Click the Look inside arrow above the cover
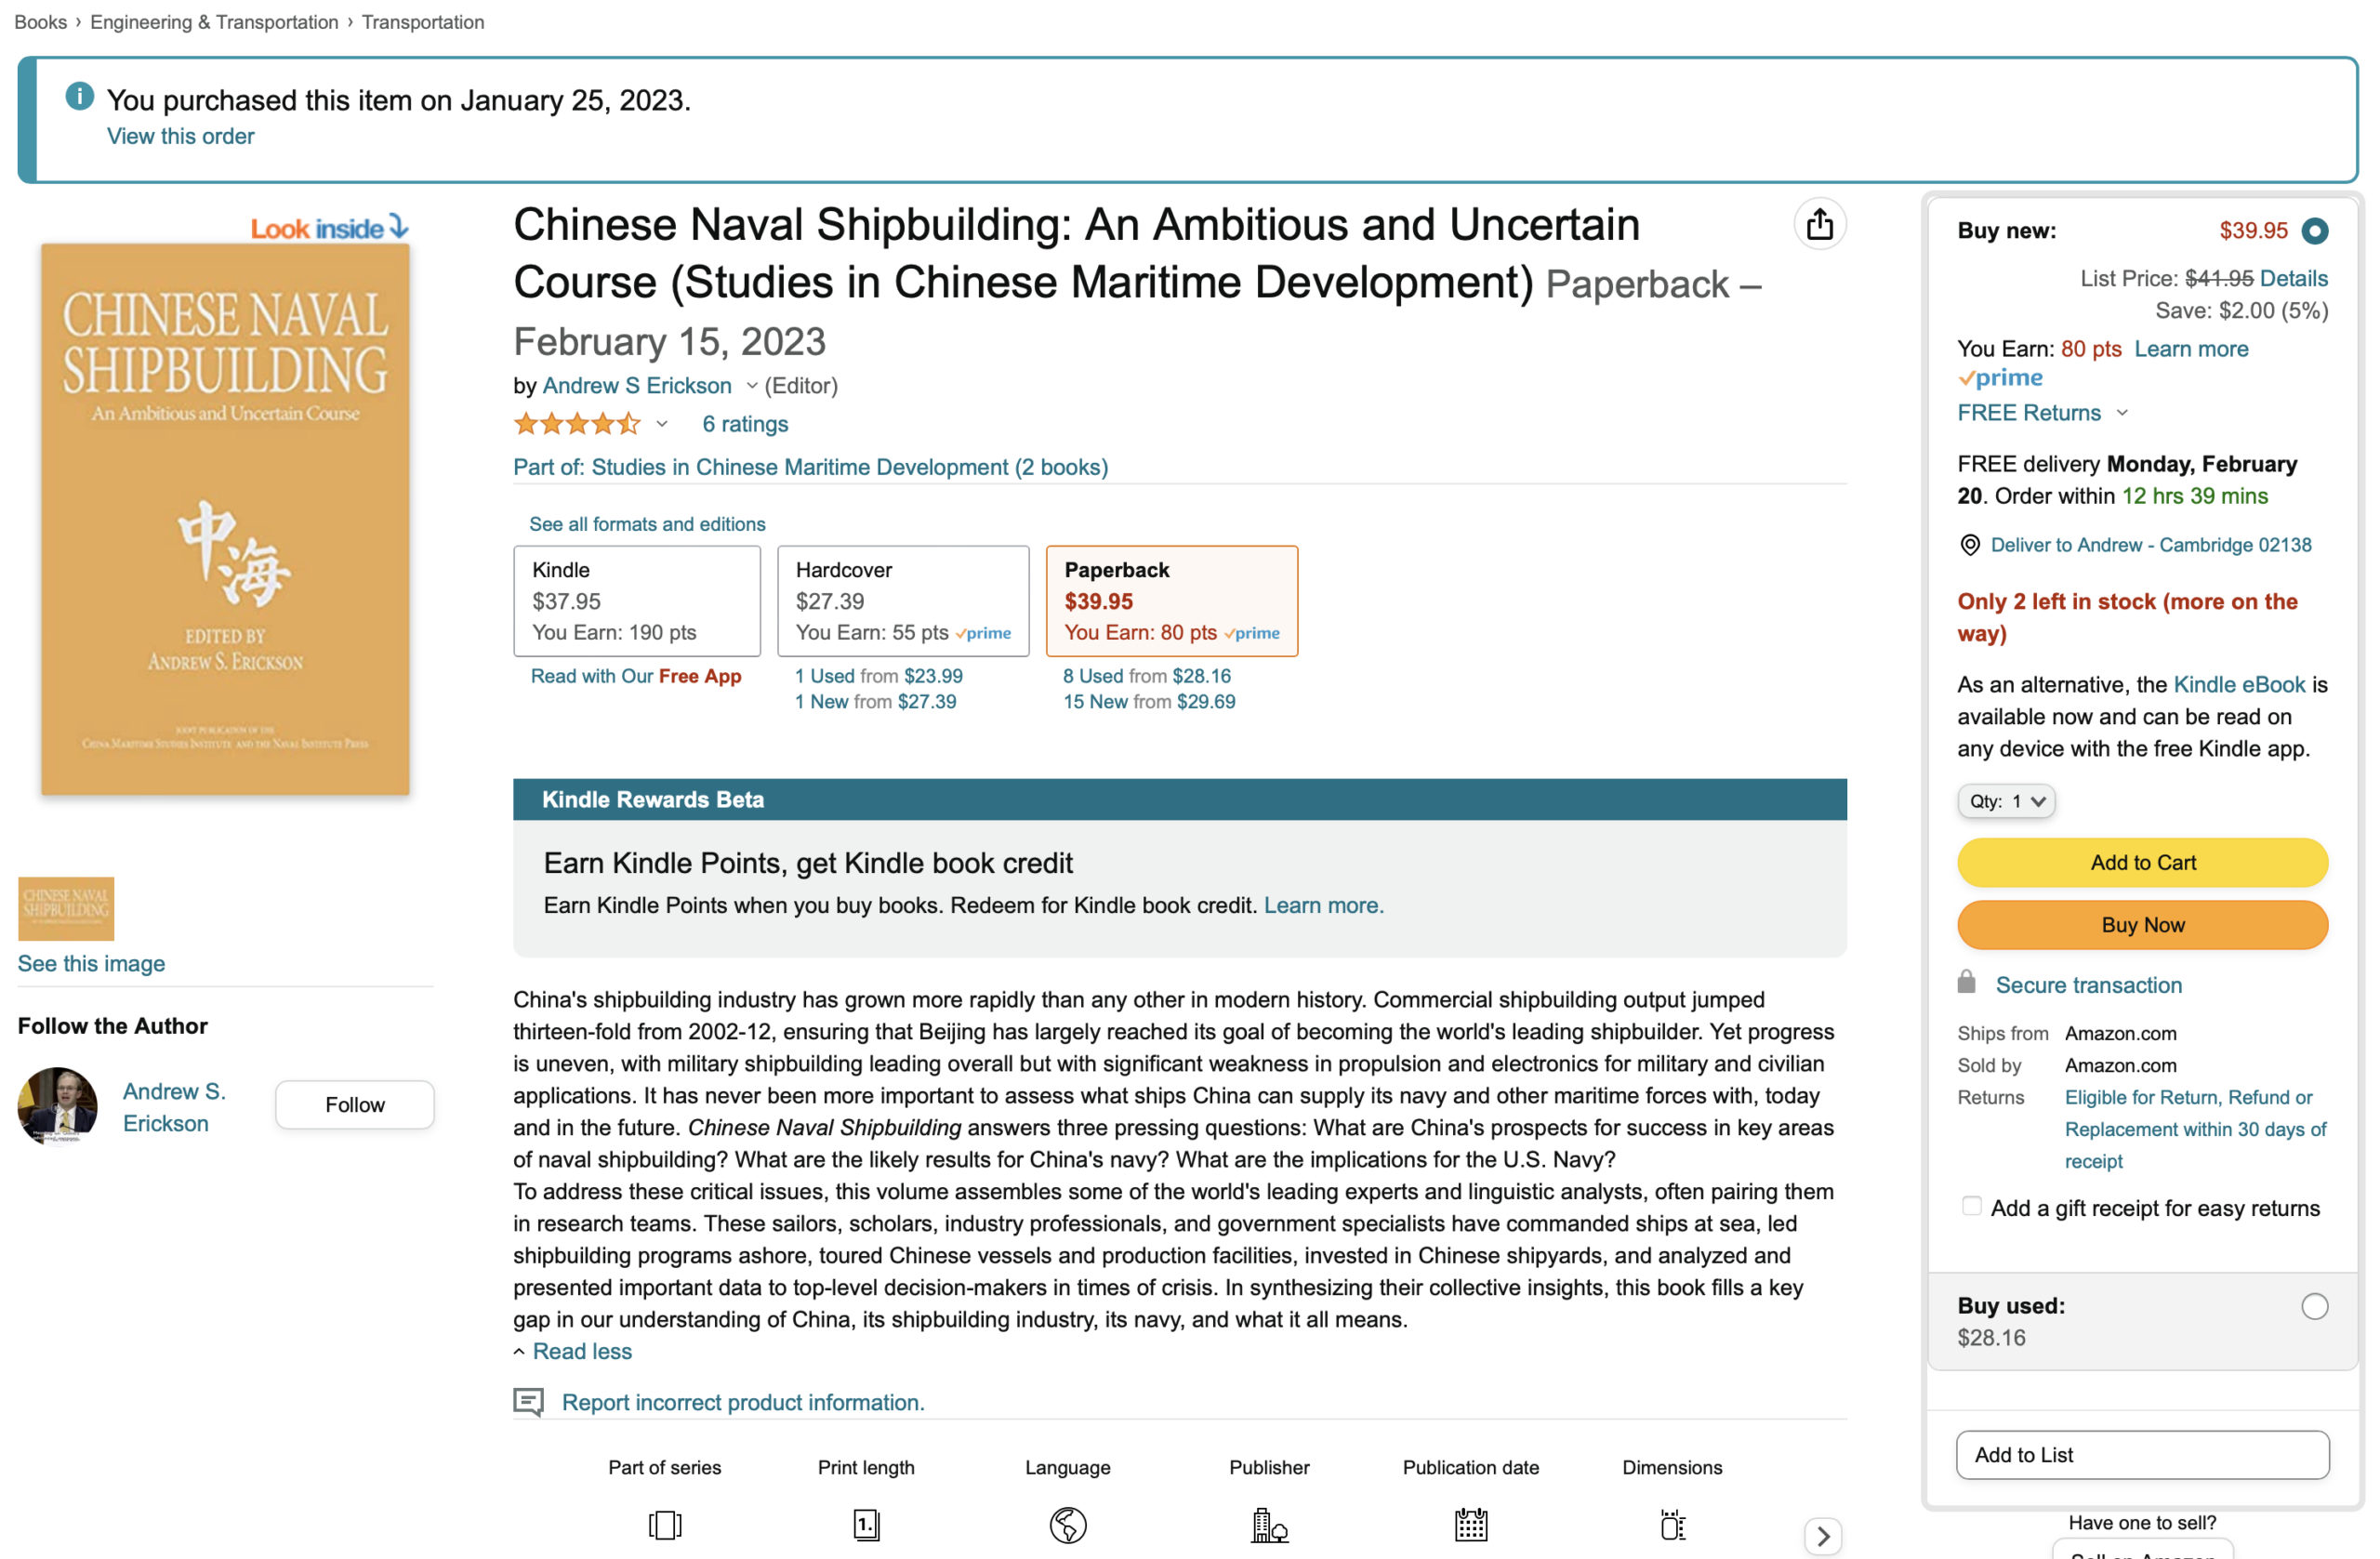2380x1559 pixels. (398, 226)
